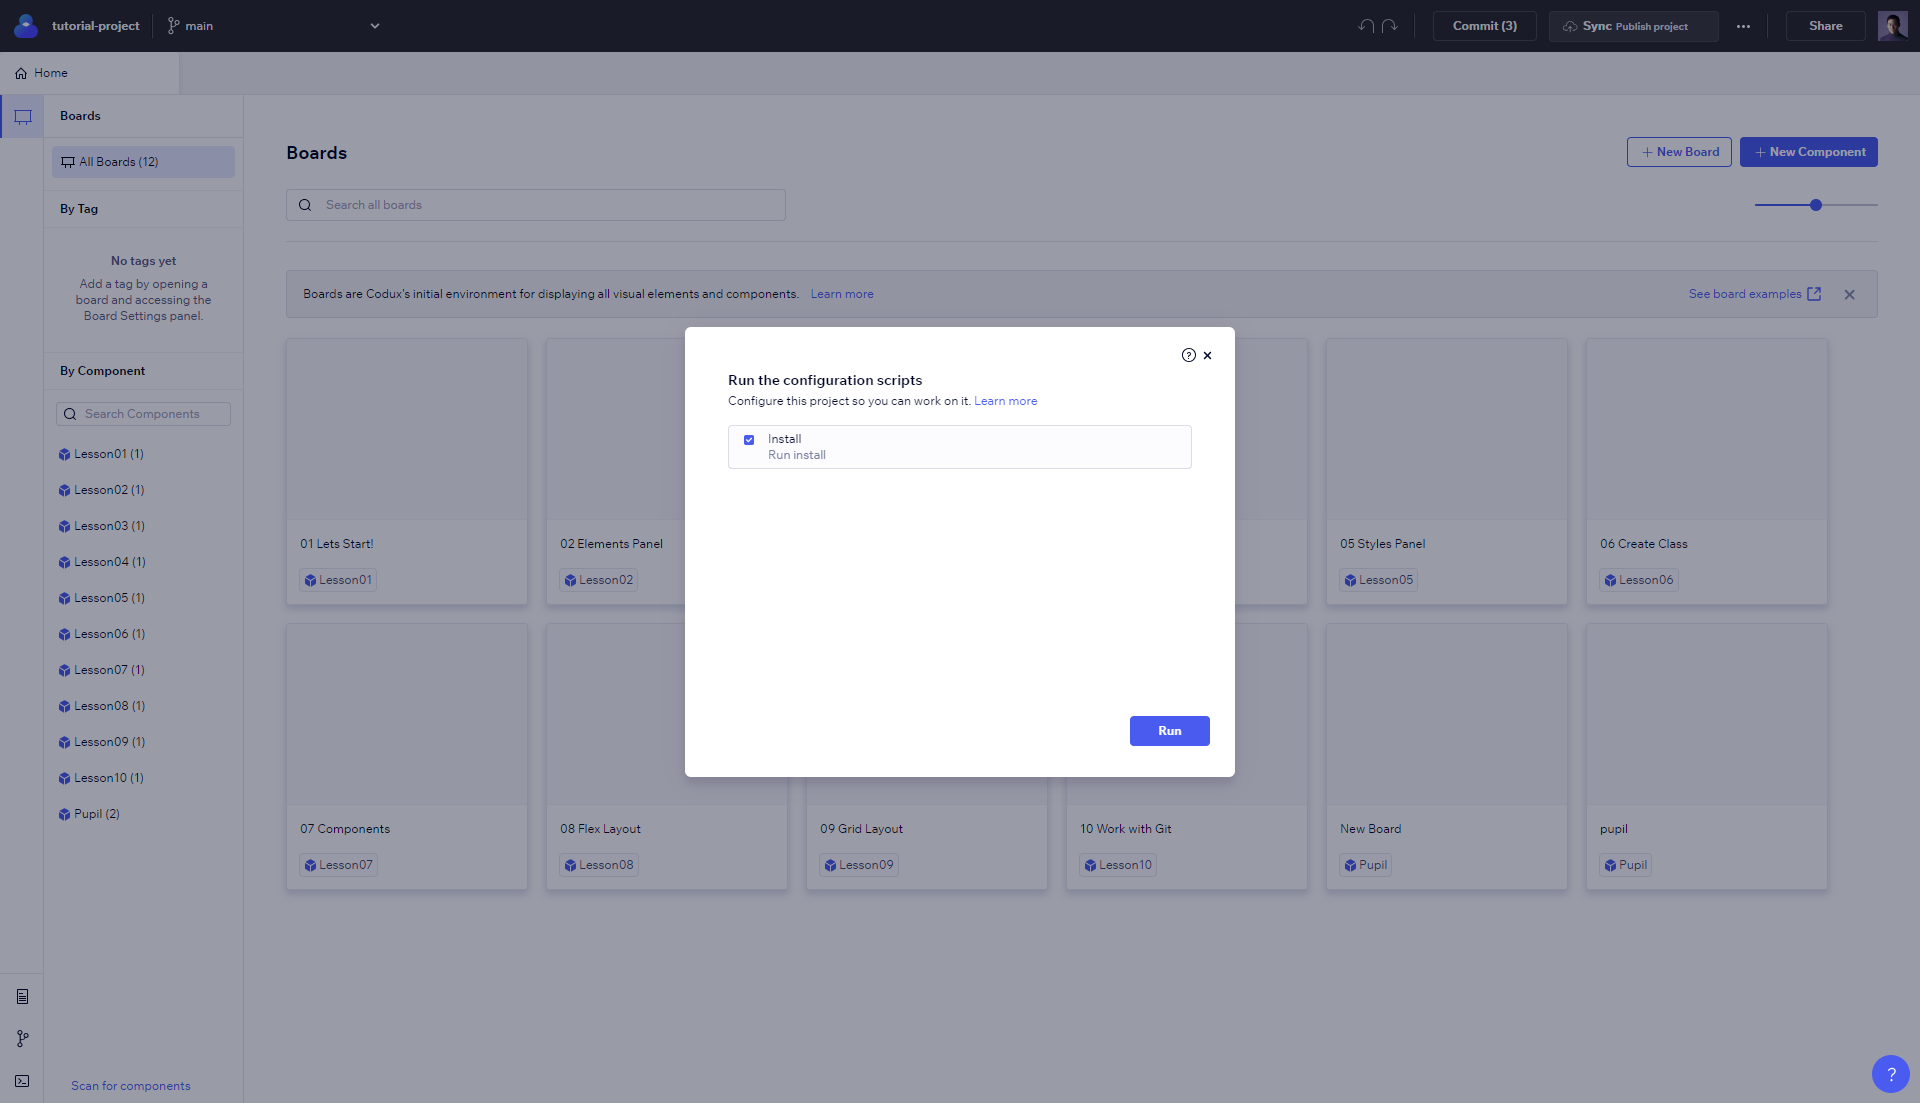Screen dimensions: 1920x1103
Task: Click Pupil tag on pupil card
Action: point(1625,865)
